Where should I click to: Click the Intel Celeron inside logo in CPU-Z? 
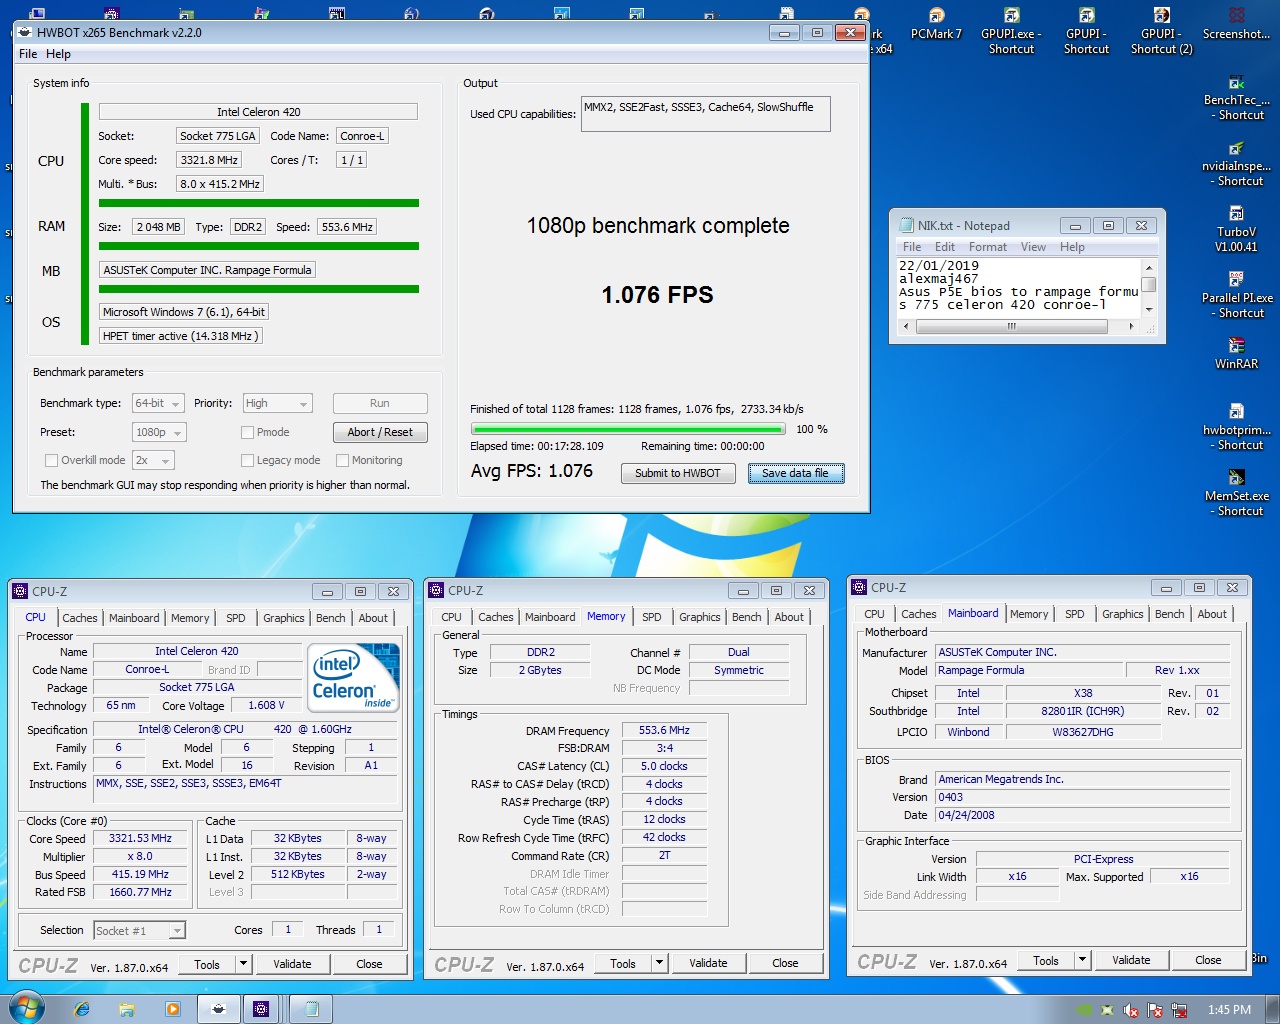(355, 678)
